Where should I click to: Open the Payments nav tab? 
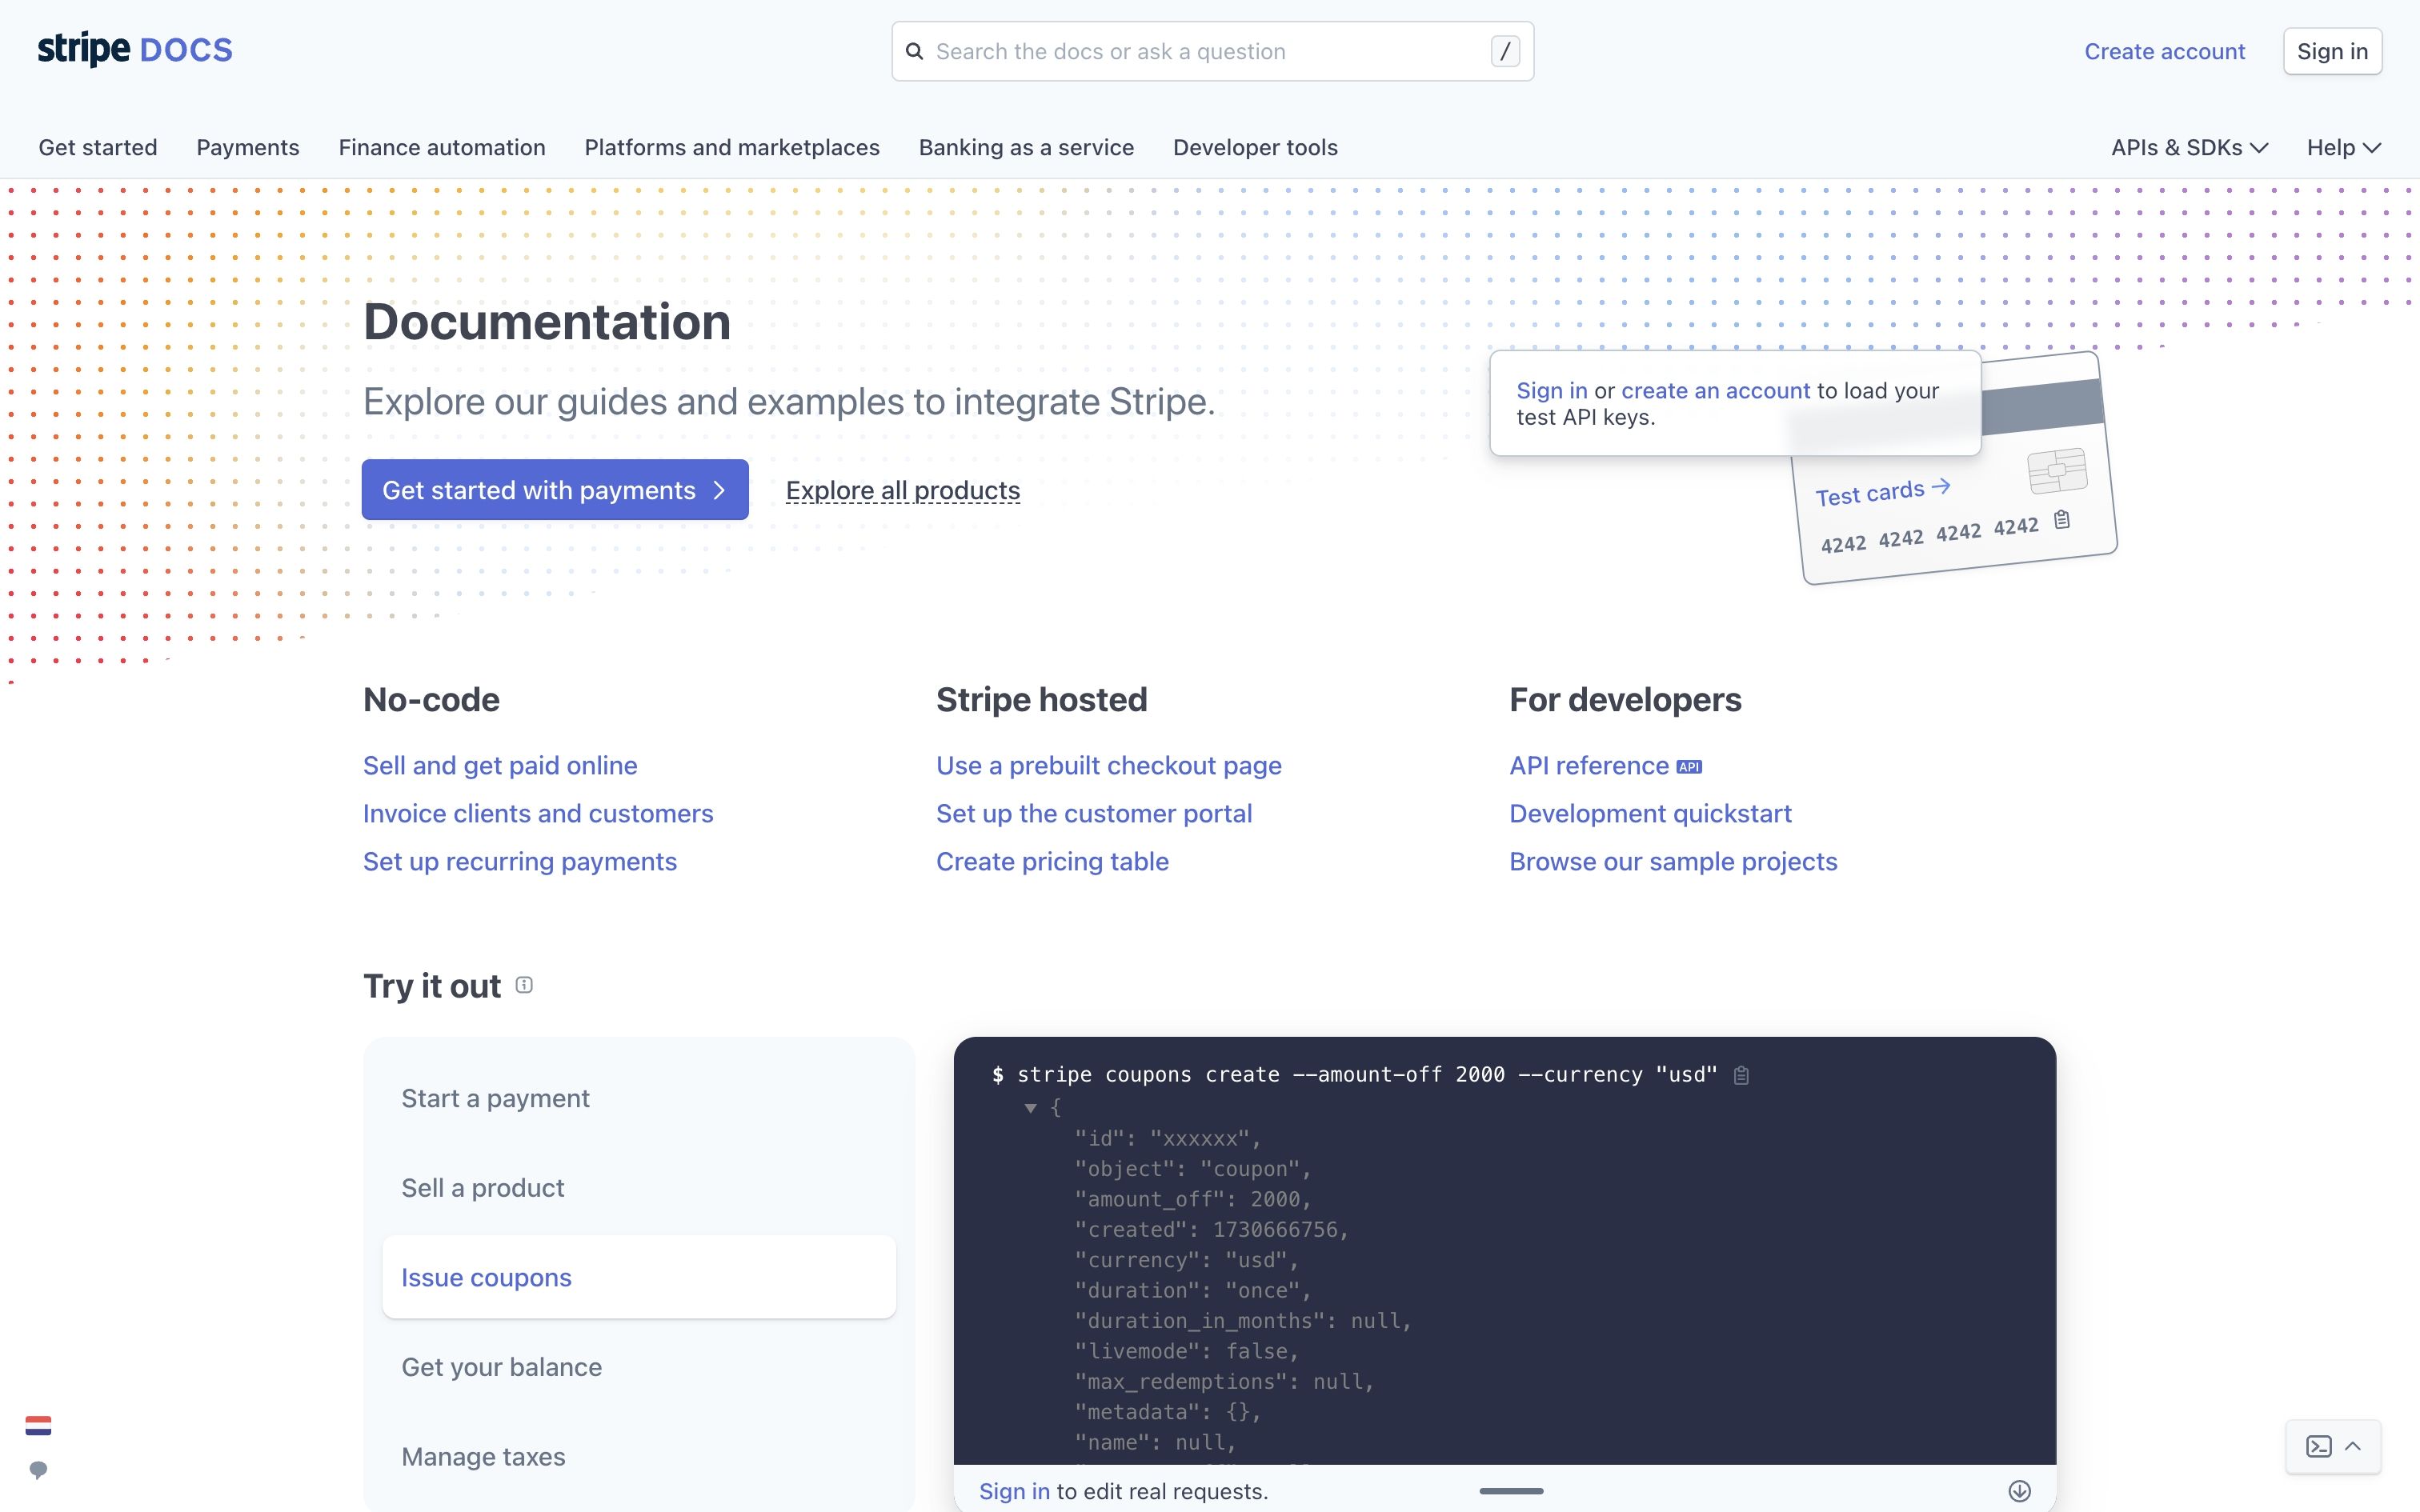coord(248,148)
